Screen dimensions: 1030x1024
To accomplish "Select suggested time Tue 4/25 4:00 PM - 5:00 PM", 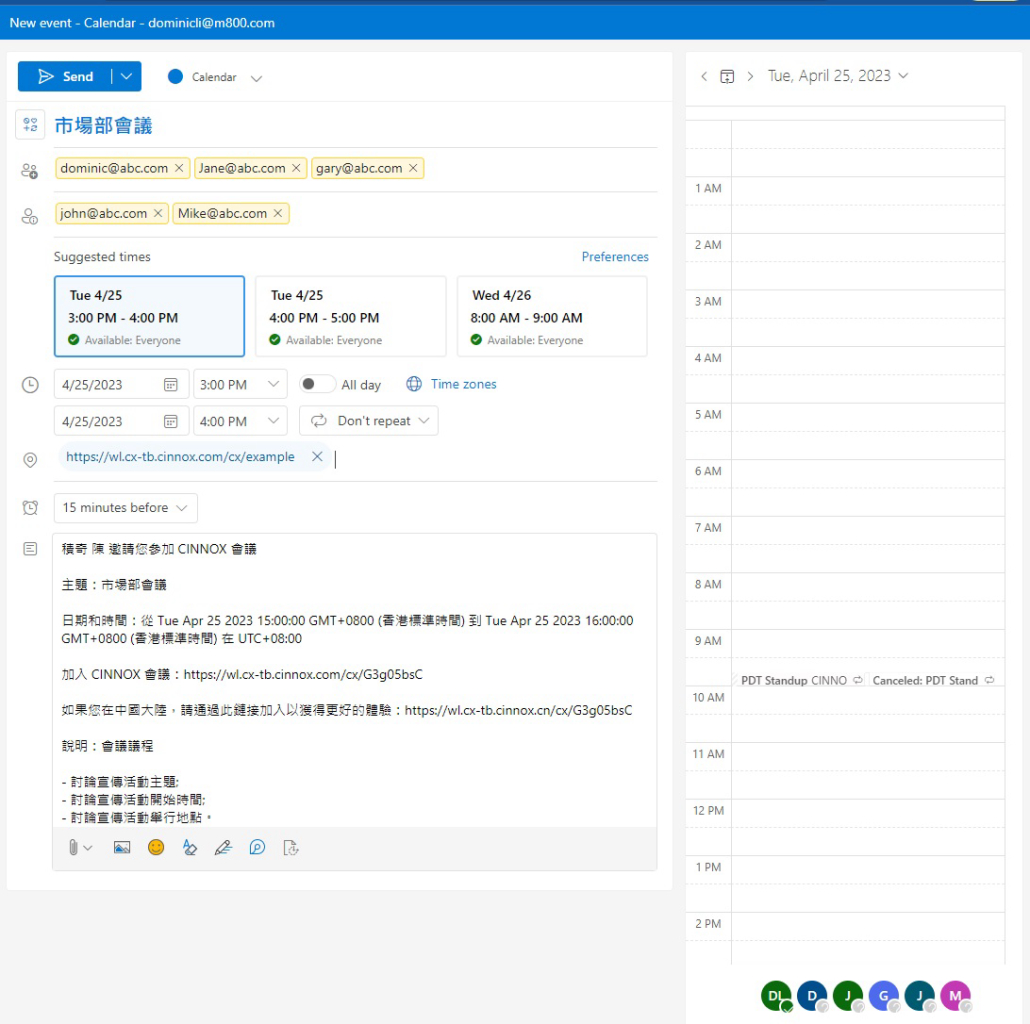I will pos(351,317).
